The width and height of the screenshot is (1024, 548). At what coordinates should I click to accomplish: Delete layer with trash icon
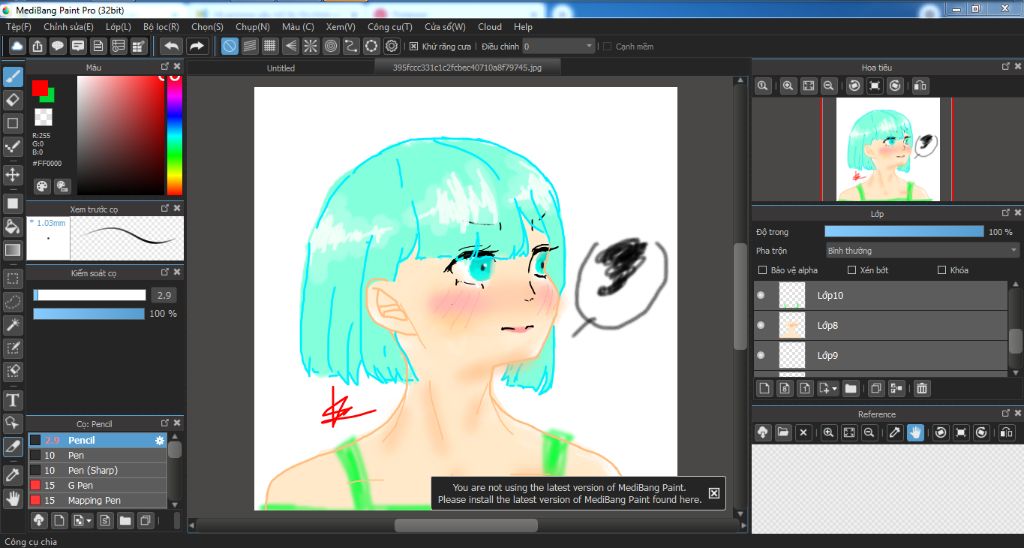click(x=921, y=389)
